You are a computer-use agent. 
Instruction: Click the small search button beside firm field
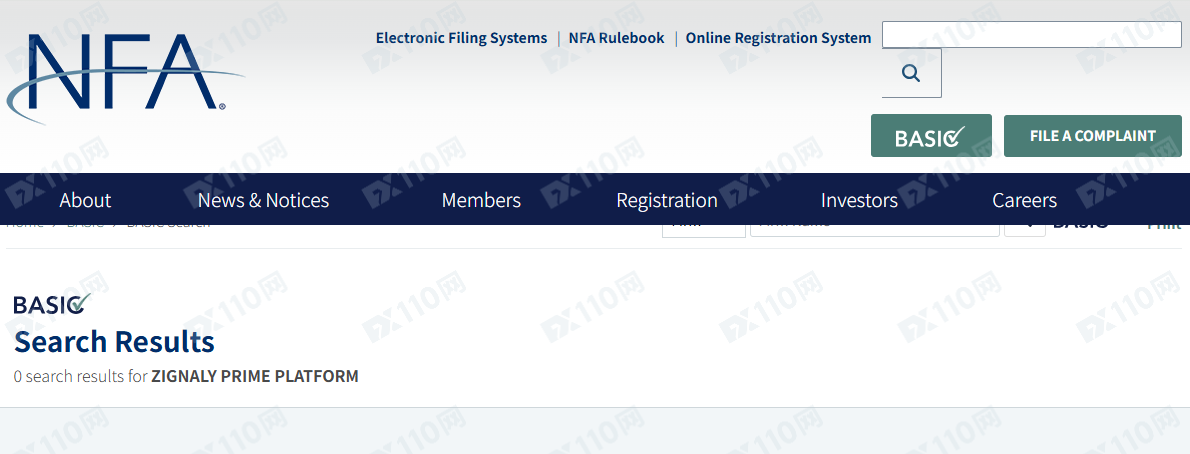1025,230
